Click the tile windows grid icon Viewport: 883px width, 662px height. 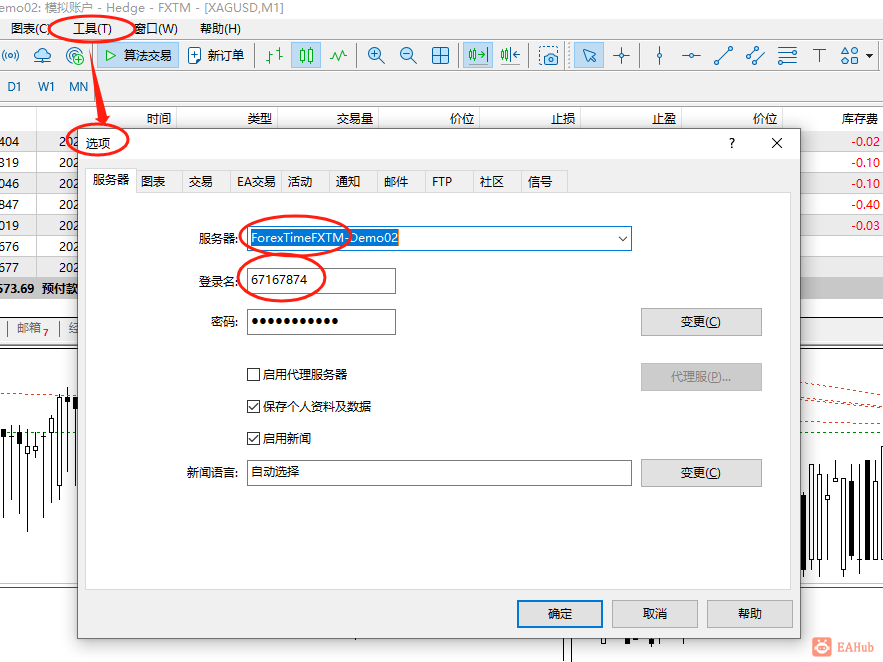click(x=440, y=55)
